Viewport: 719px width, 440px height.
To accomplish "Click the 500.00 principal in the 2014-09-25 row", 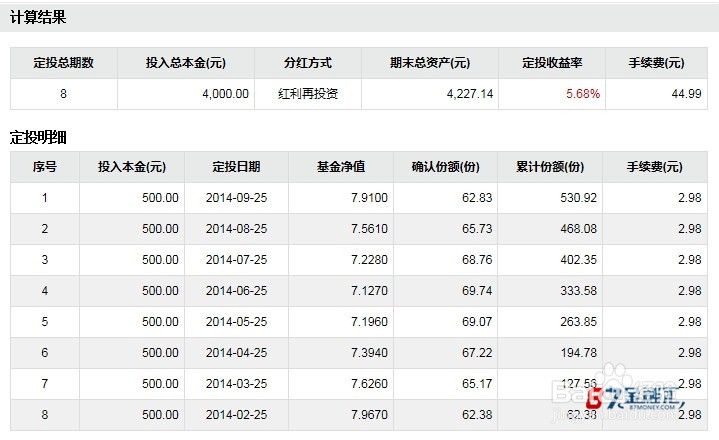I will pyautogui.click(x=160, y=198).
